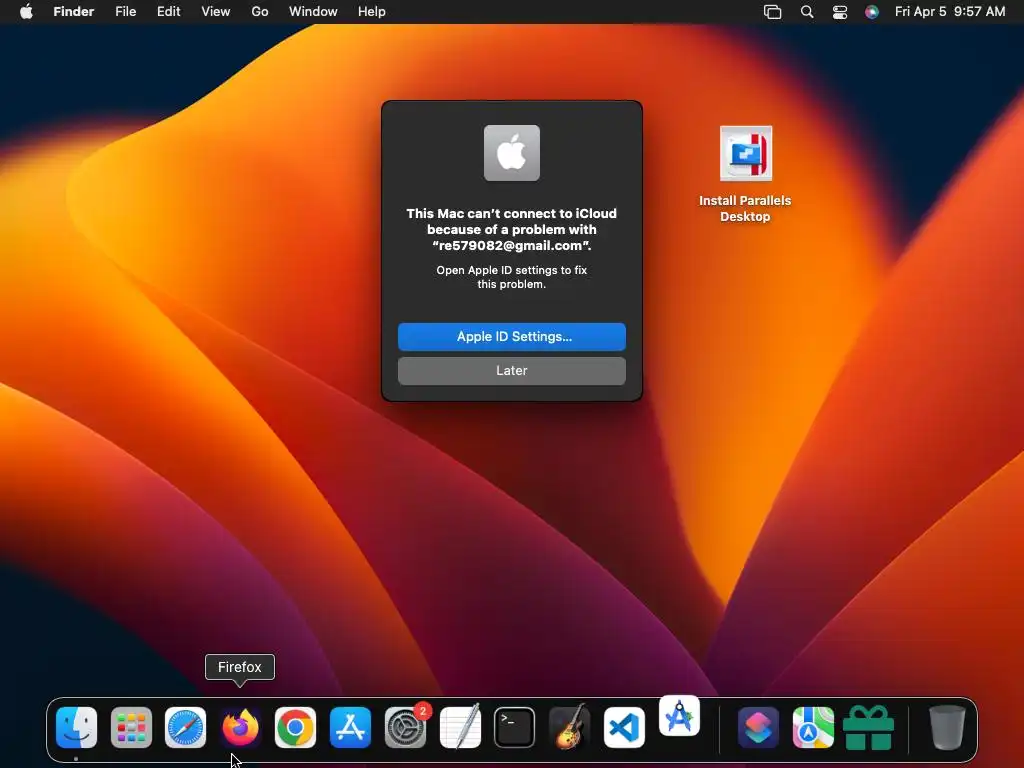Open the App Store dock icon
1024x768 pixels.
(350, 727)
